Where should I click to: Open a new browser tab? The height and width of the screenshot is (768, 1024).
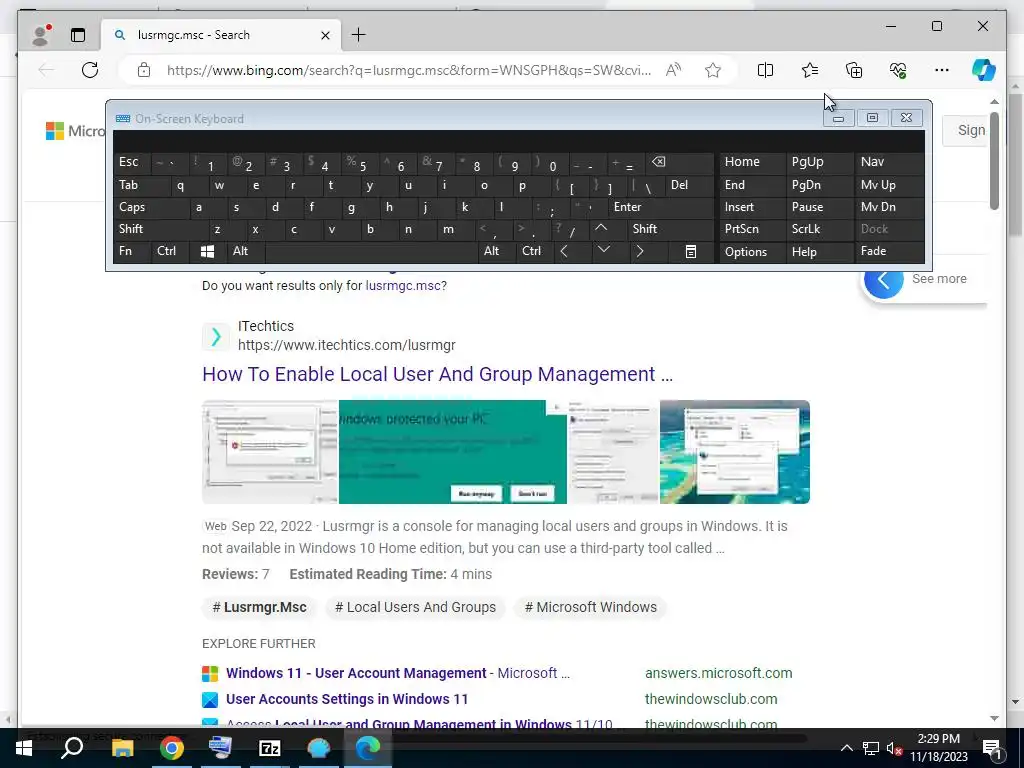click(x=359, y=35)
